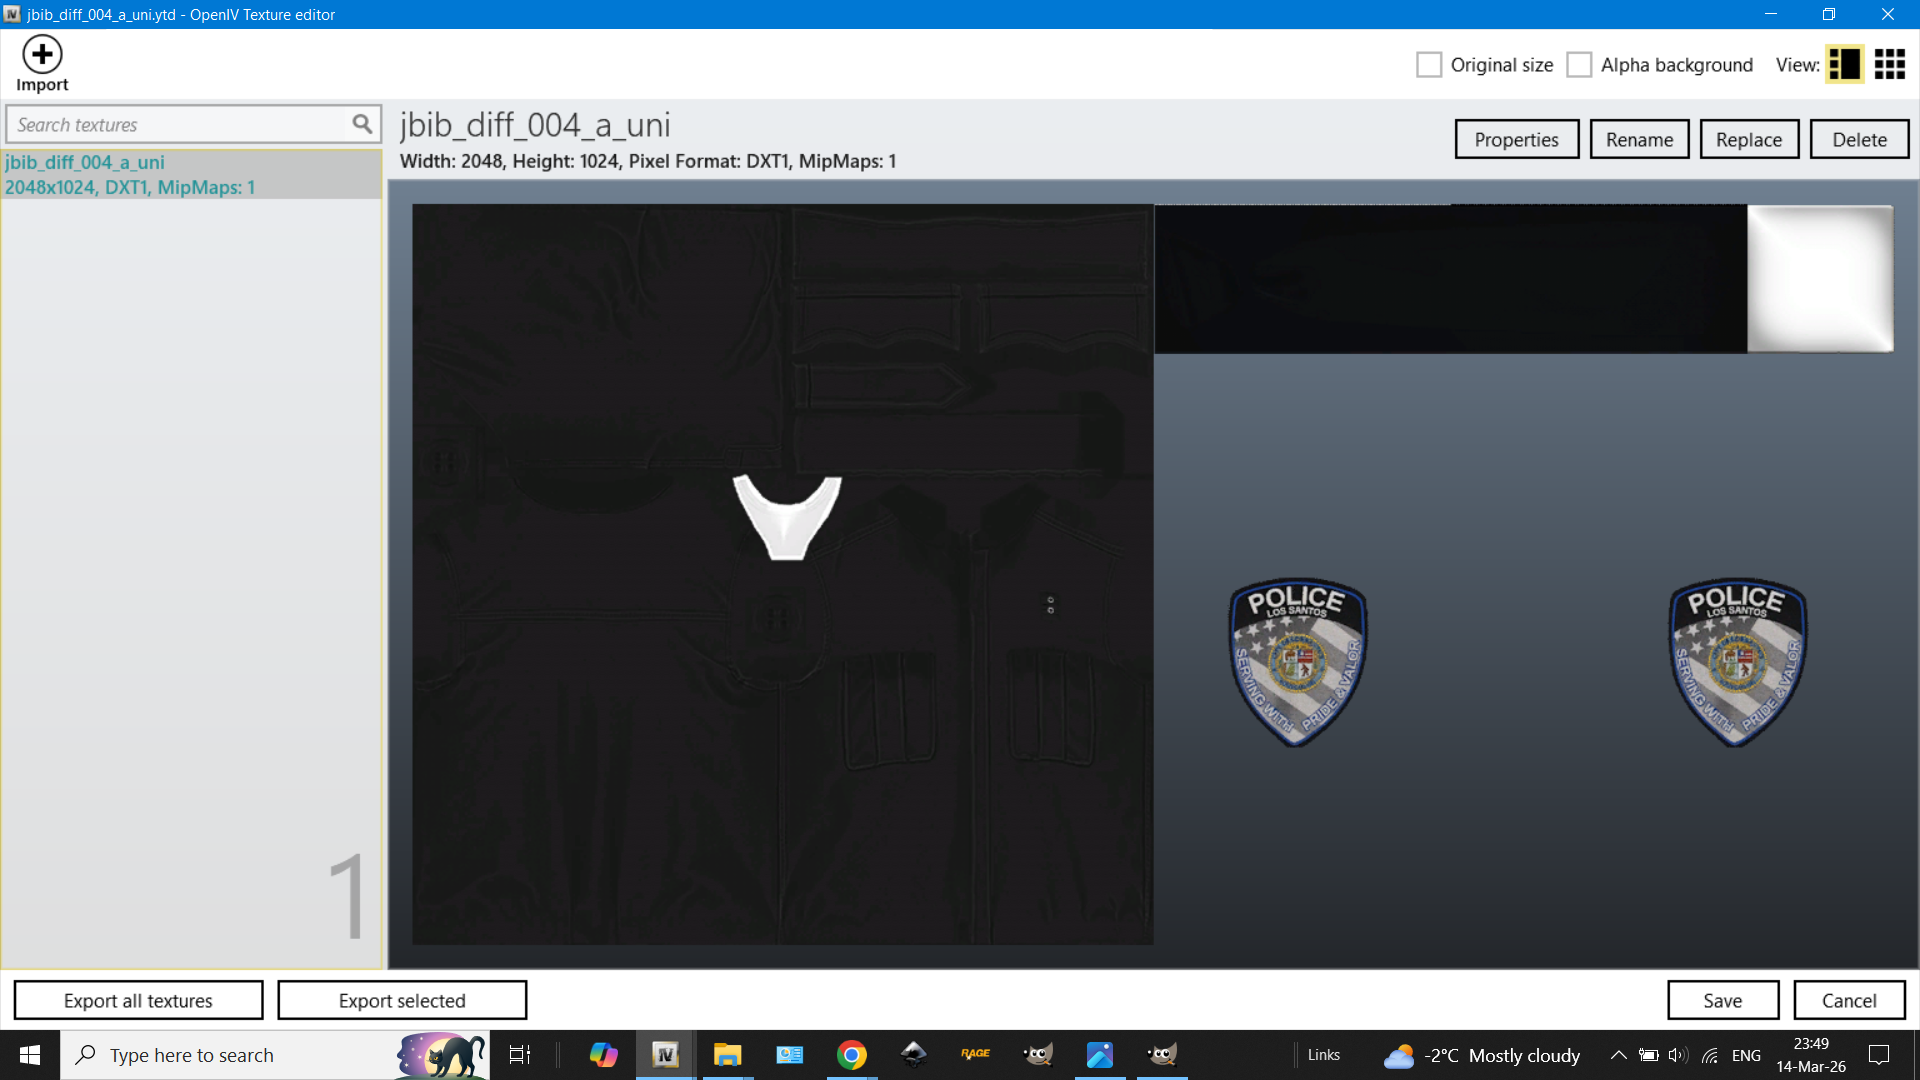This screenshot has height=1080, width=1920.
Task: Switch to grid thumbnails view icon
Action: click(1889, 65)
